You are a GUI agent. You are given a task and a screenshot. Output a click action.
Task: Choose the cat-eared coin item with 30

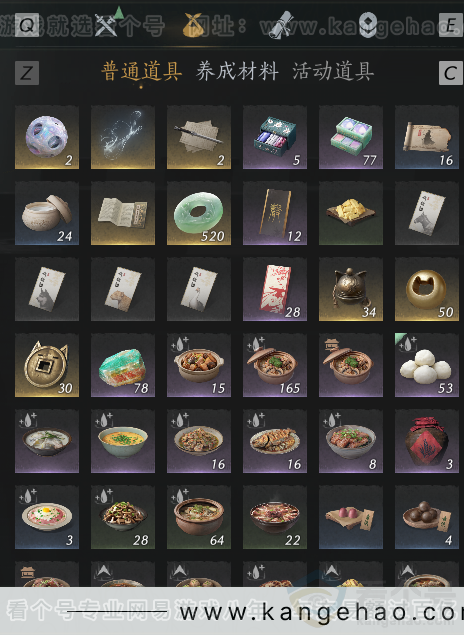click(x=47, y=365)
